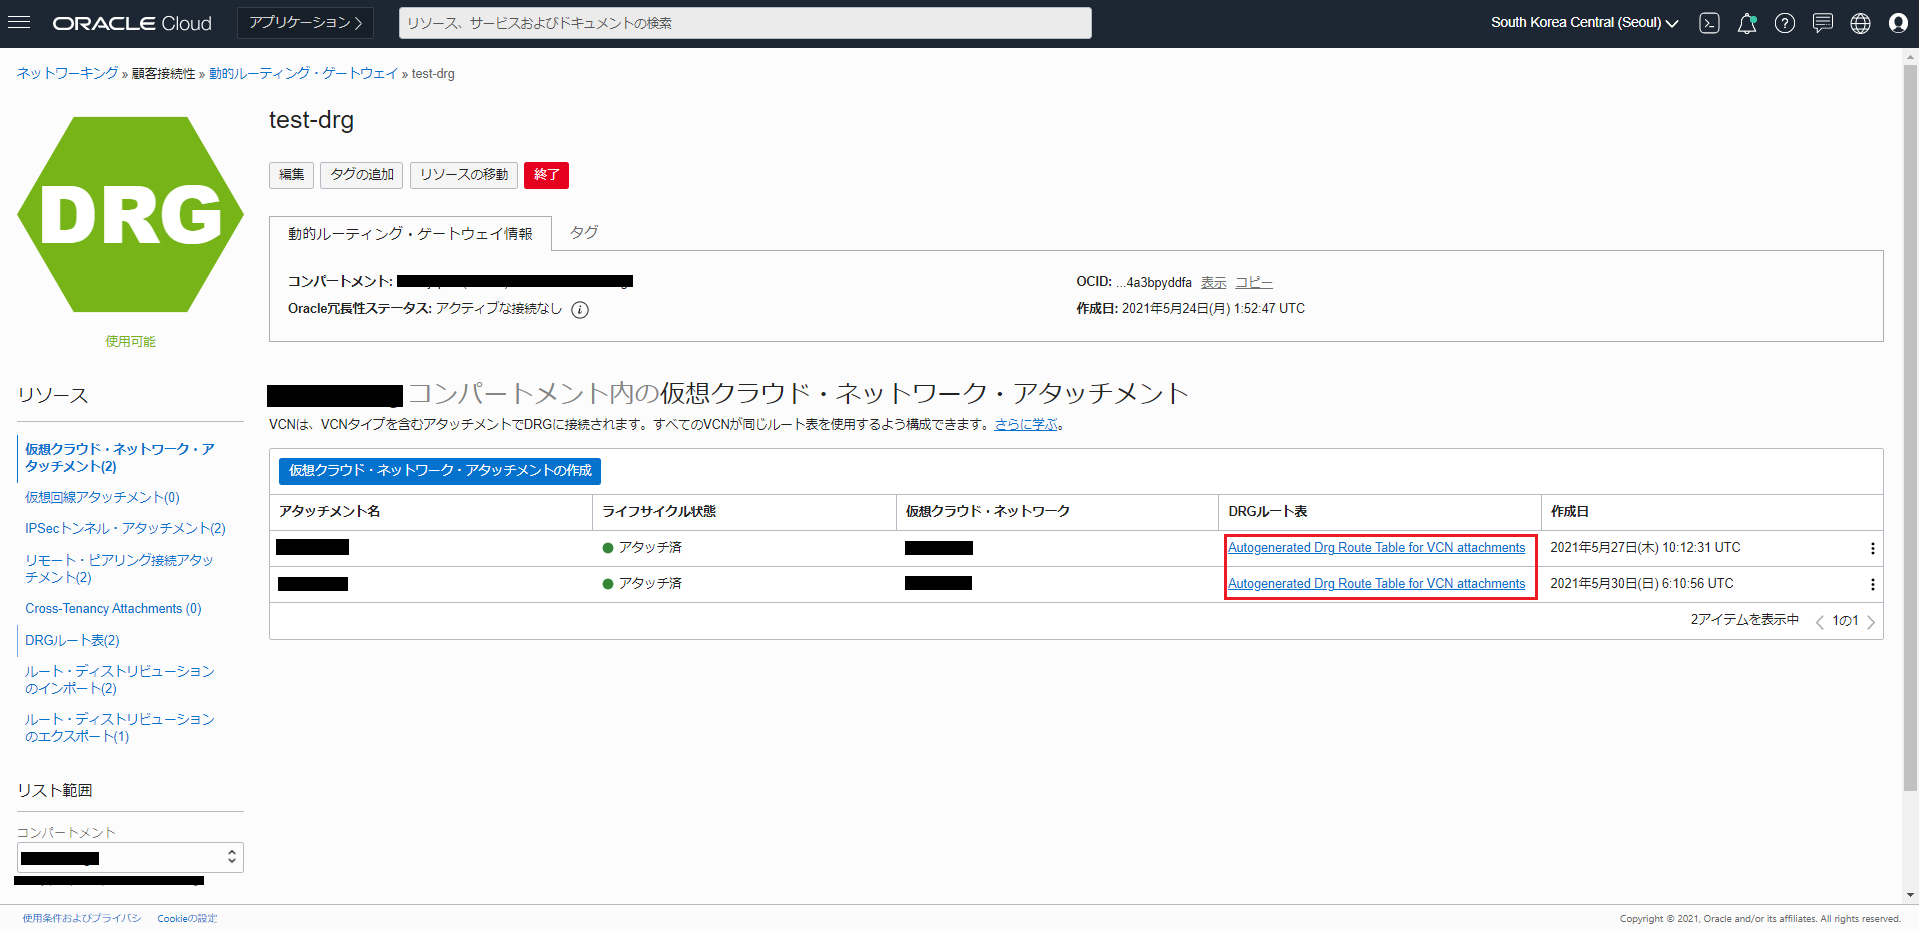The width and height of the screenshot is (1919, 931).
Task: Follow the さらに学ぶ link
Action: click(x=1026, y=424)
